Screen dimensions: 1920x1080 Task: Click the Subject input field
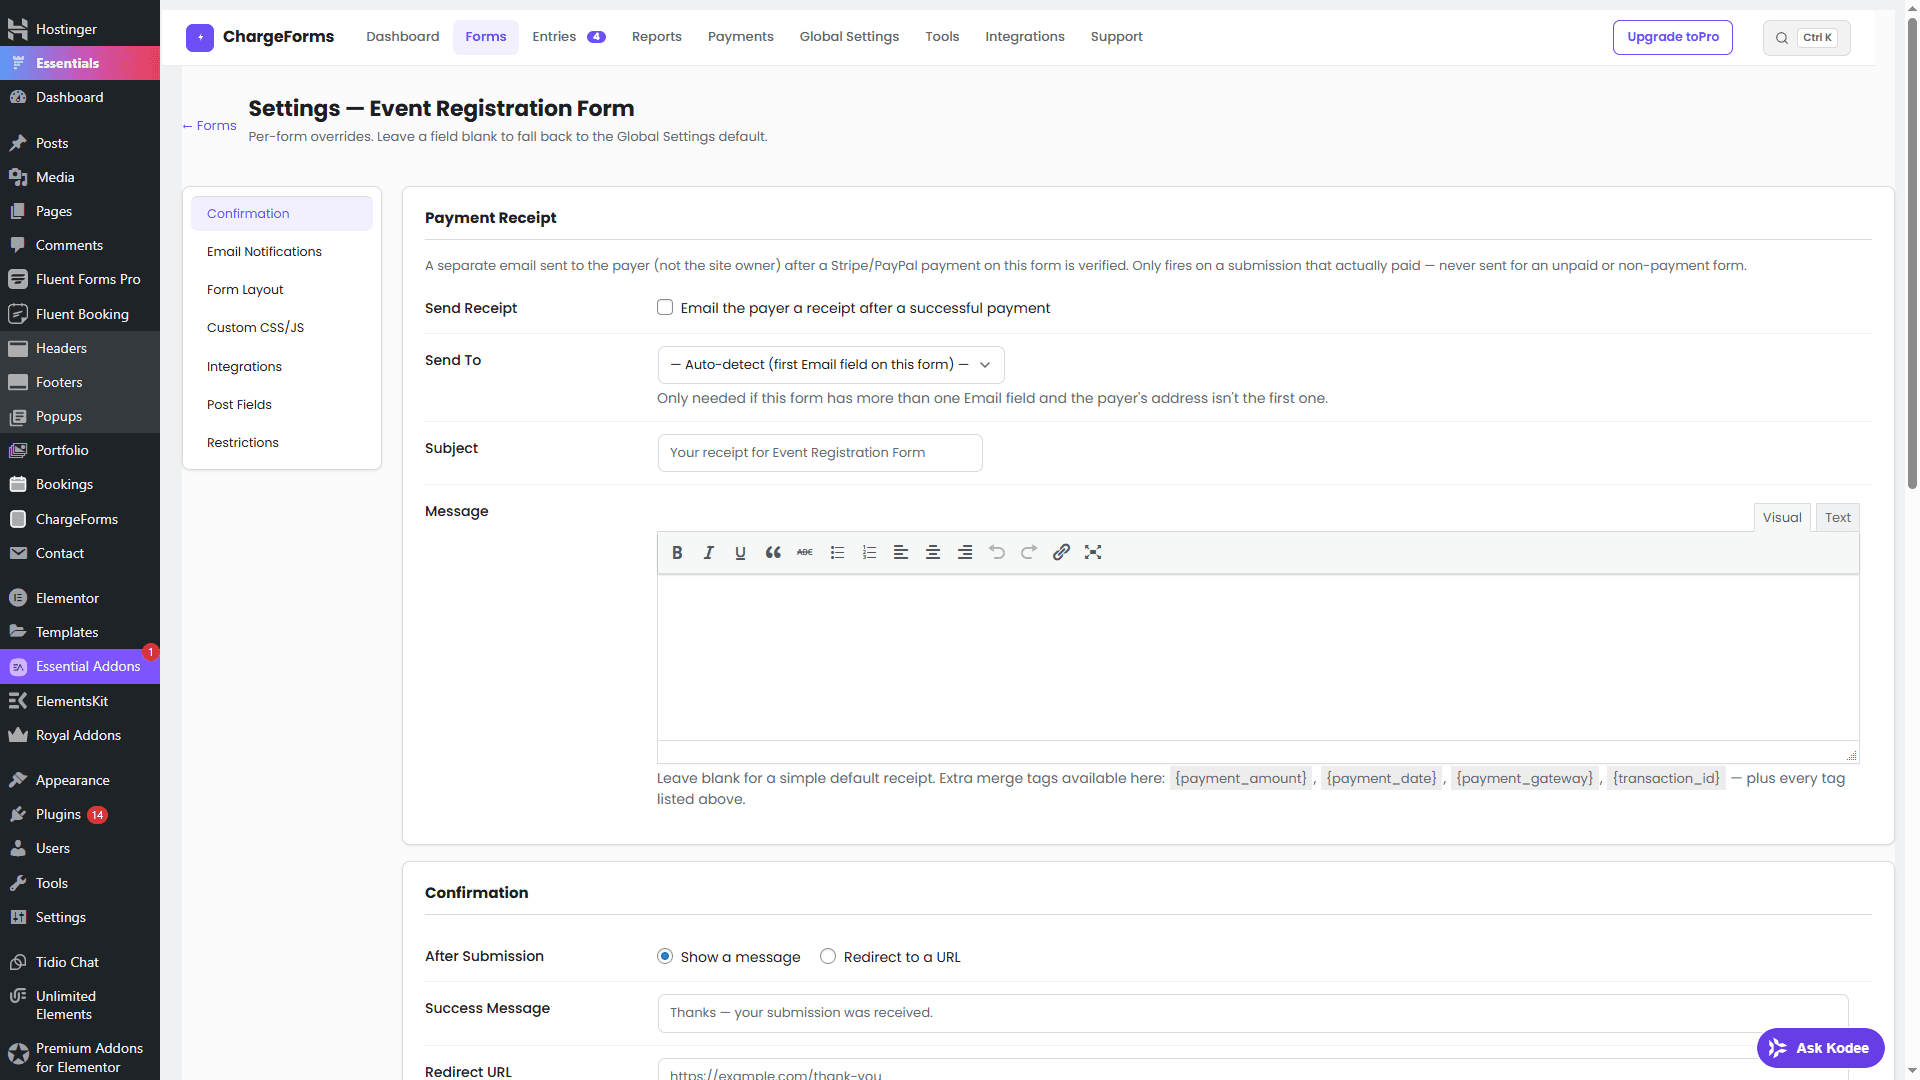pyautogui.click(x=820, y=453)
